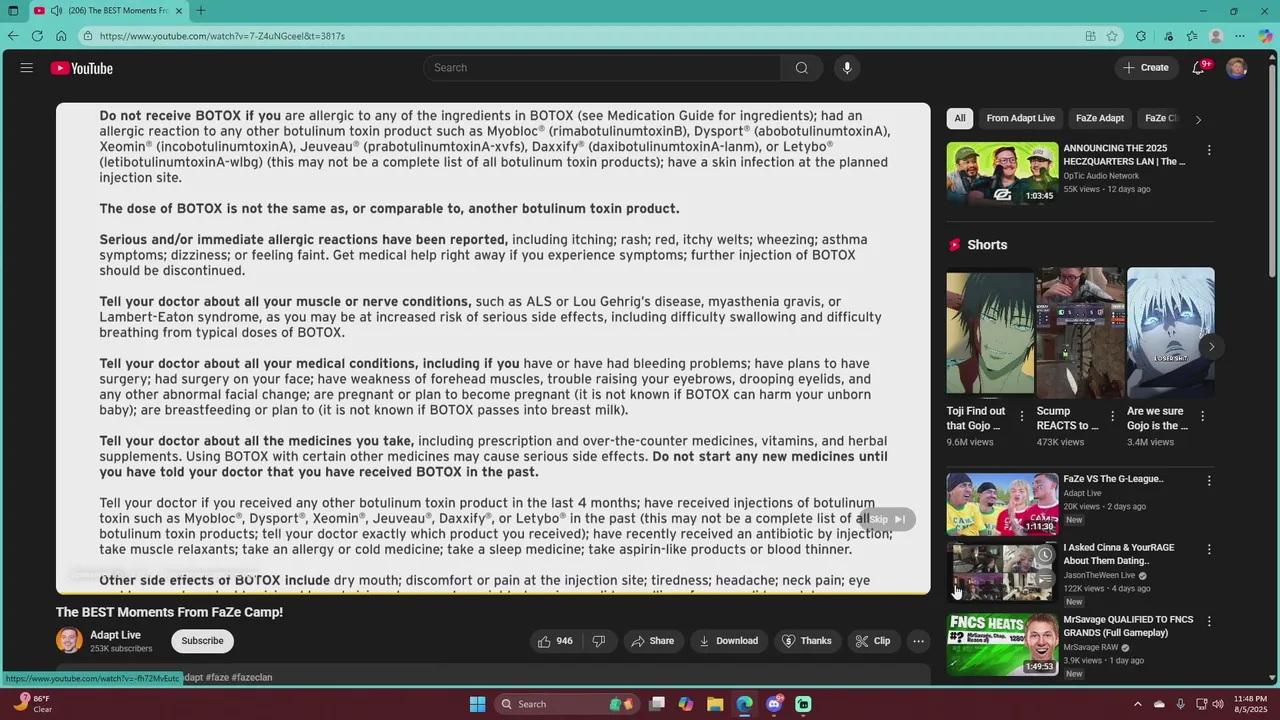Viewport: 1280px width, 720px height.
Task: Open the Windows Start menu
Action: [478, 704]
